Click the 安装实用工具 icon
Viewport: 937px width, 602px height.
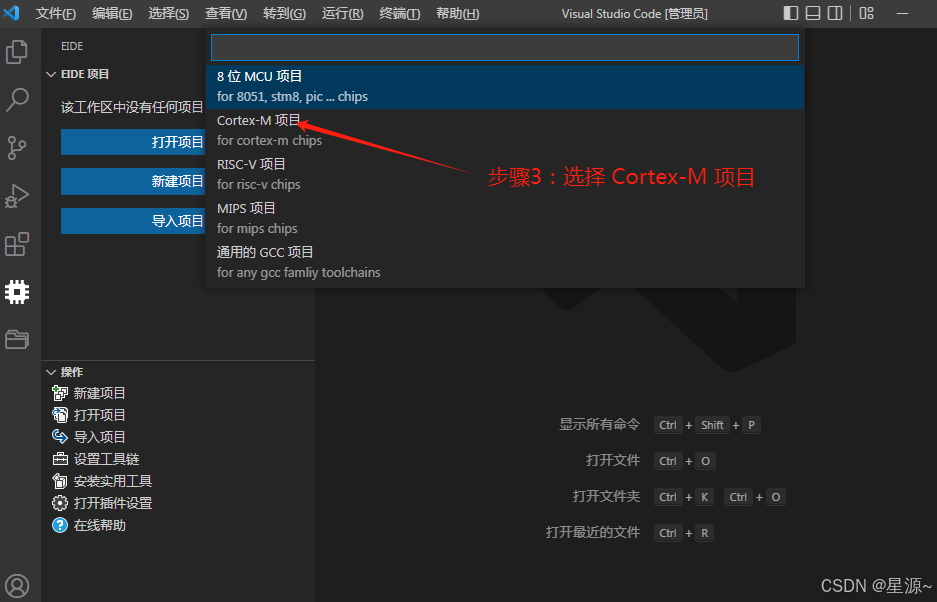pyautogui.click(x=60, y=481)
